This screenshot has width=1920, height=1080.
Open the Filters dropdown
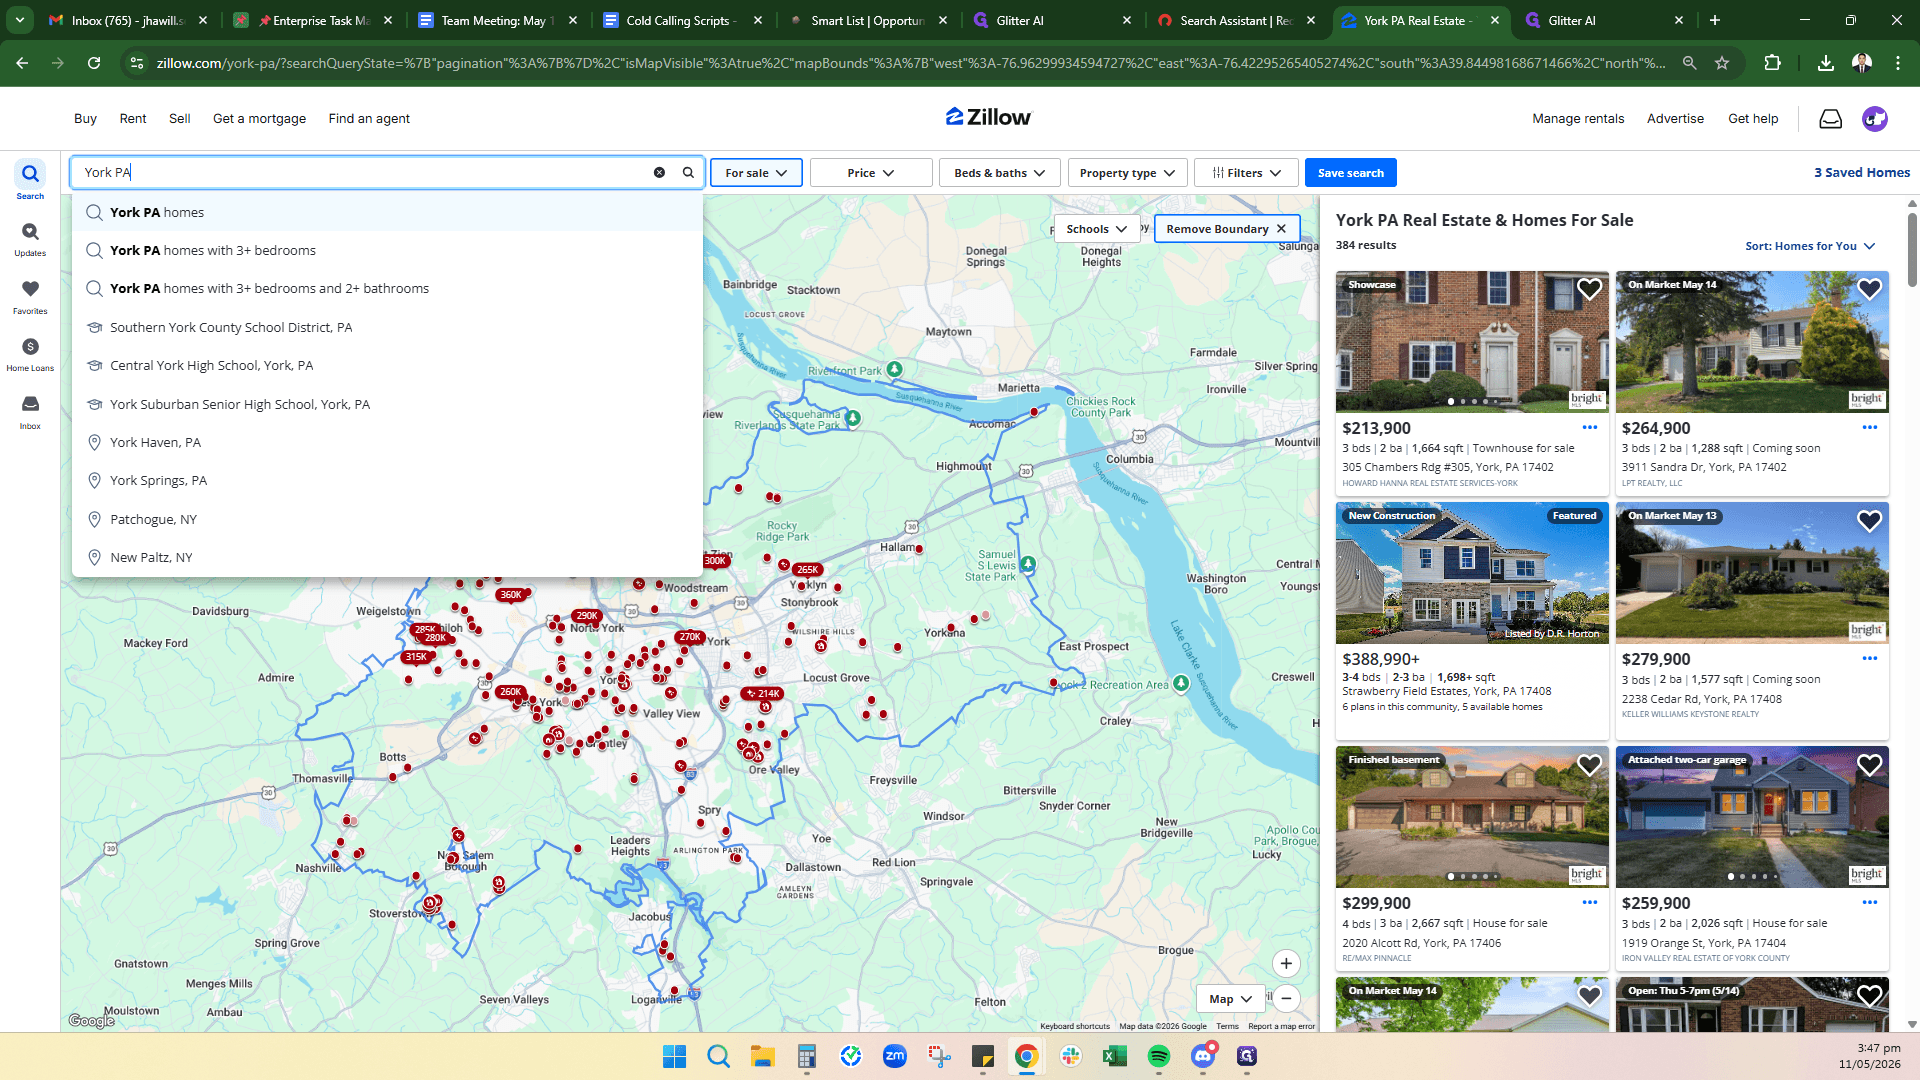pyautogui.click(x=1247, y=173)
